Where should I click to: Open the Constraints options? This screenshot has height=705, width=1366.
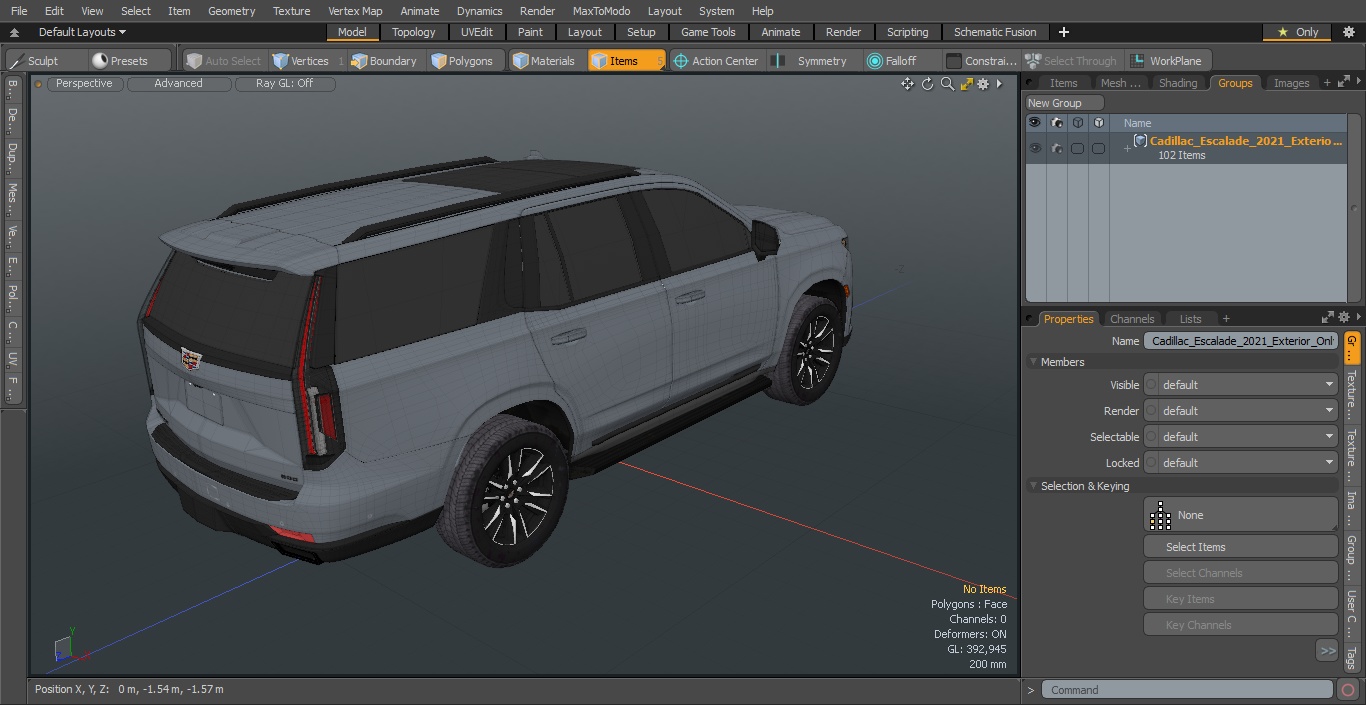click(x=982, y=61)
